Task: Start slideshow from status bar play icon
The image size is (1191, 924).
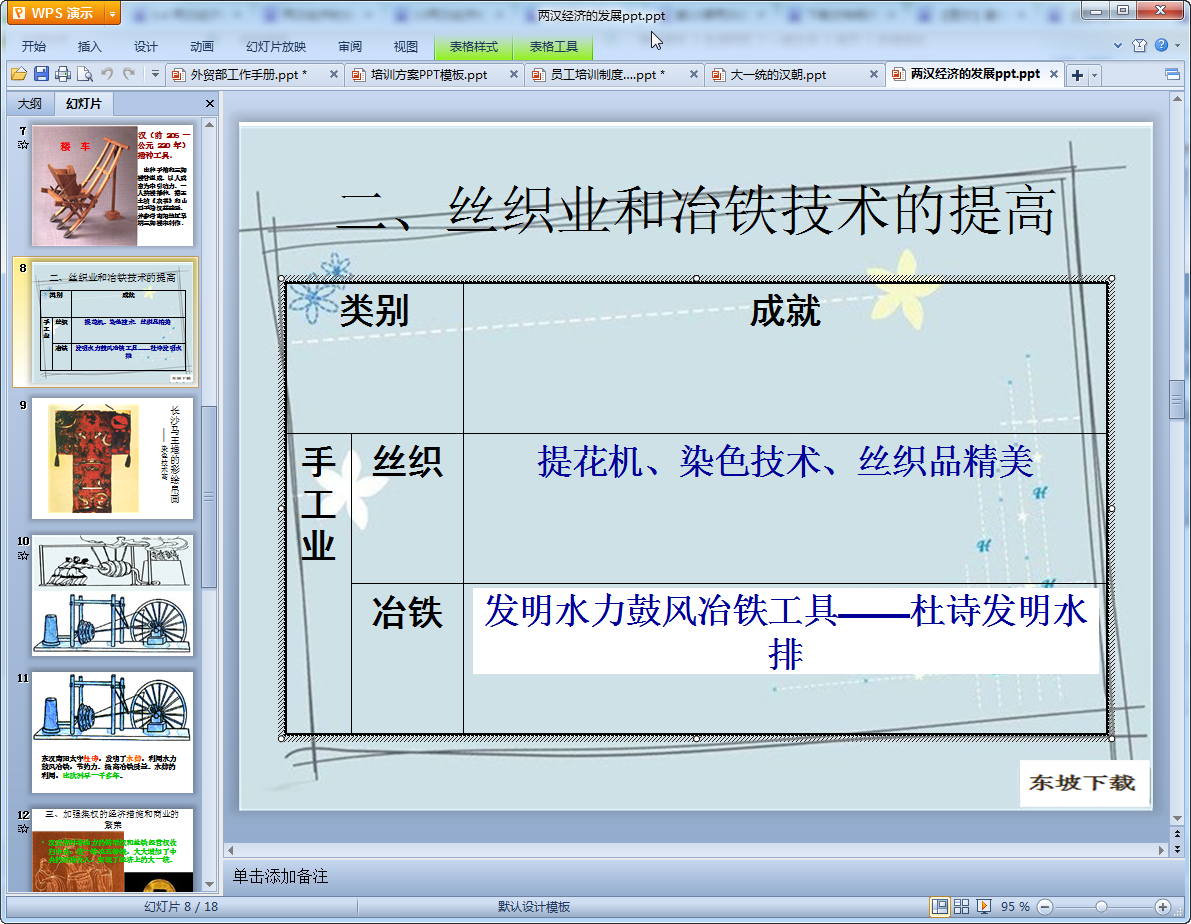Action: 984,906
